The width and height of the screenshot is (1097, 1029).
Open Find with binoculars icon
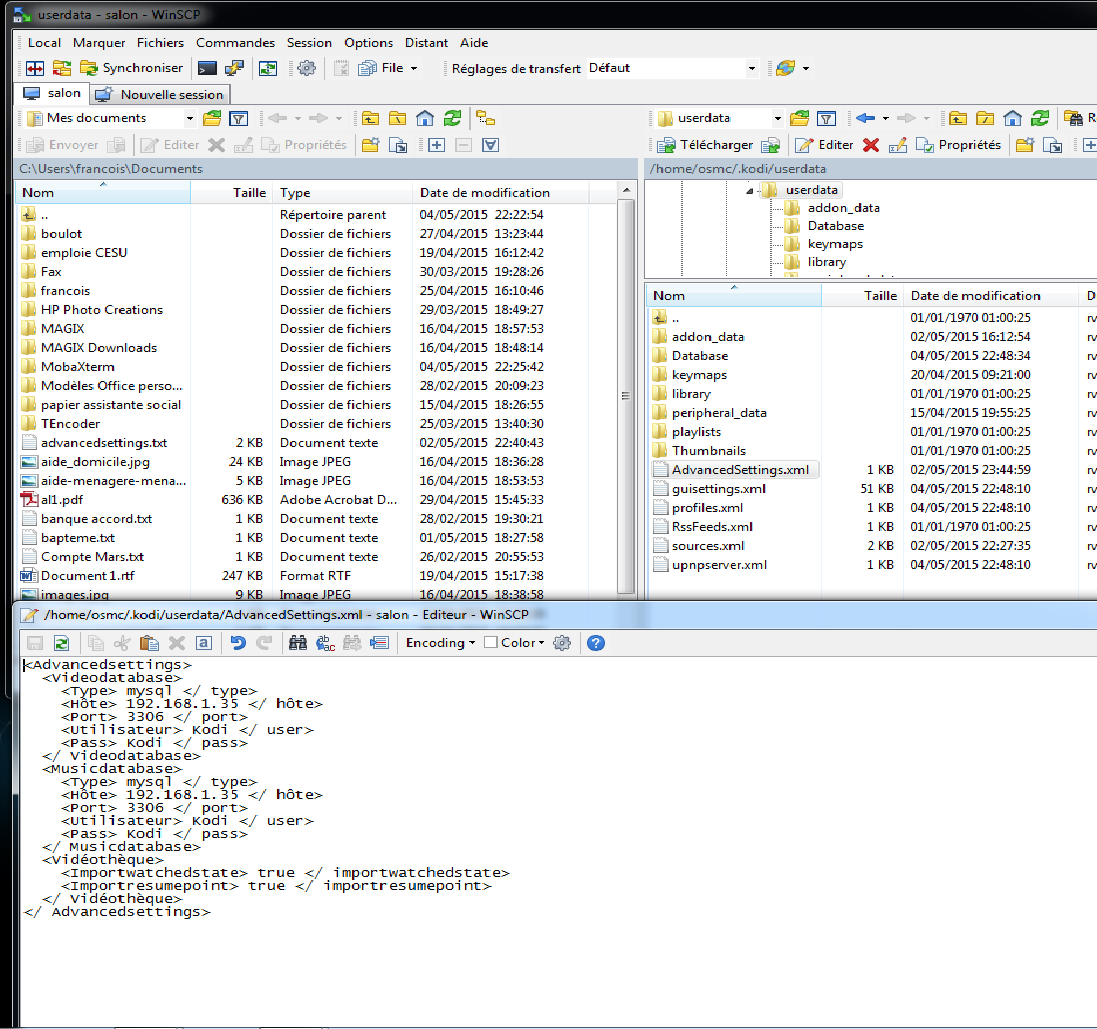(x=298, y=643)
